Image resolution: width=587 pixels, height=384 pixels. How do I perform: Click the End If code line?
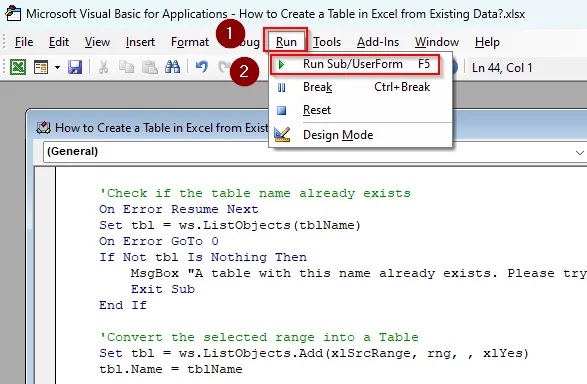click(123, 305)
